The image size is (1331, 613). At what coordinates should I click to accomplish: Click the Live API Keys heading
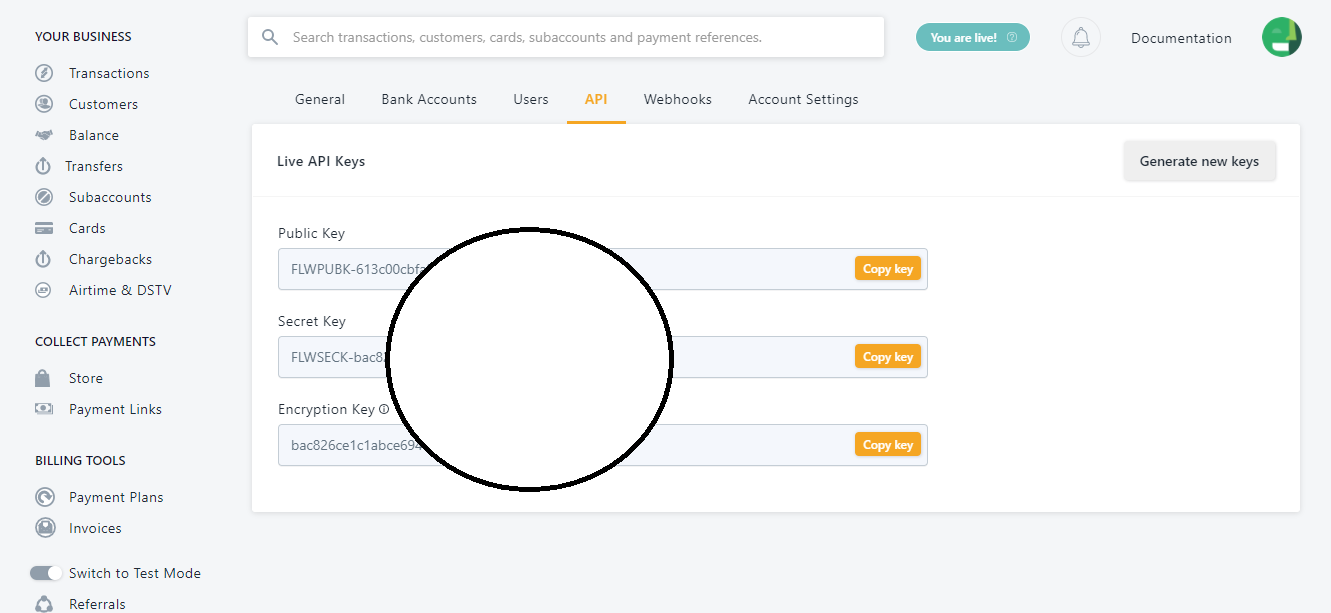(321, 161)
